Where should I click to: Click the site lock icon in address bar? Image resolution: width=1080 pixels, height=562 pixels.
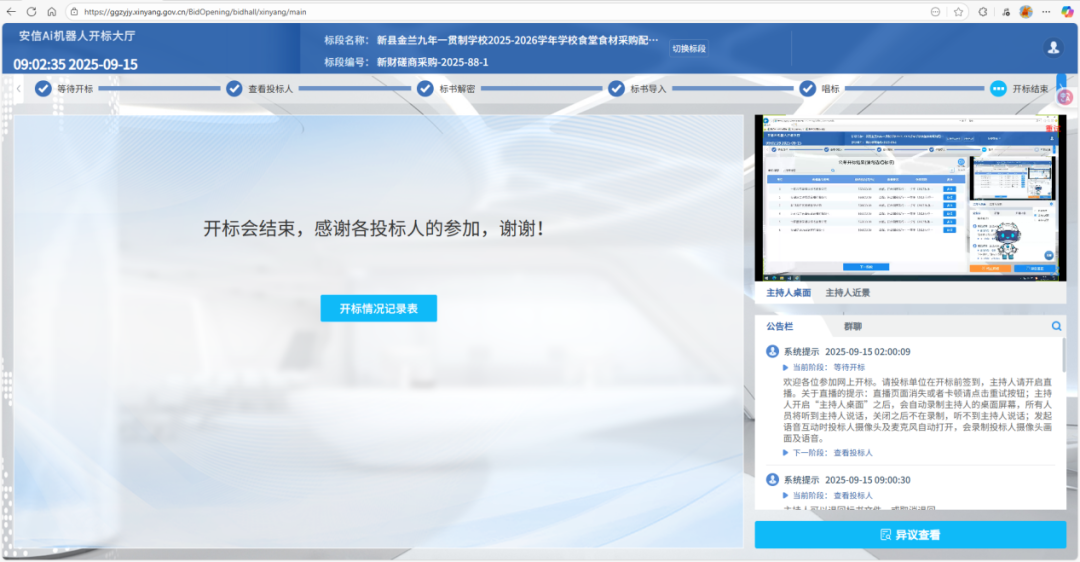click(74, 12)
